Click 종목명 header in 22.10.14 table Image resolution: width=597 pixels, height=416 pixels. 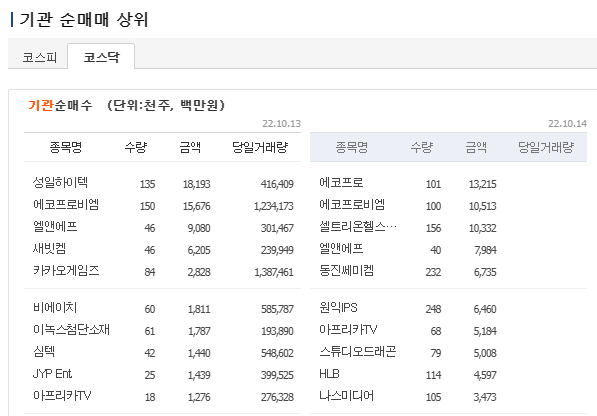(x=351, y=147)
